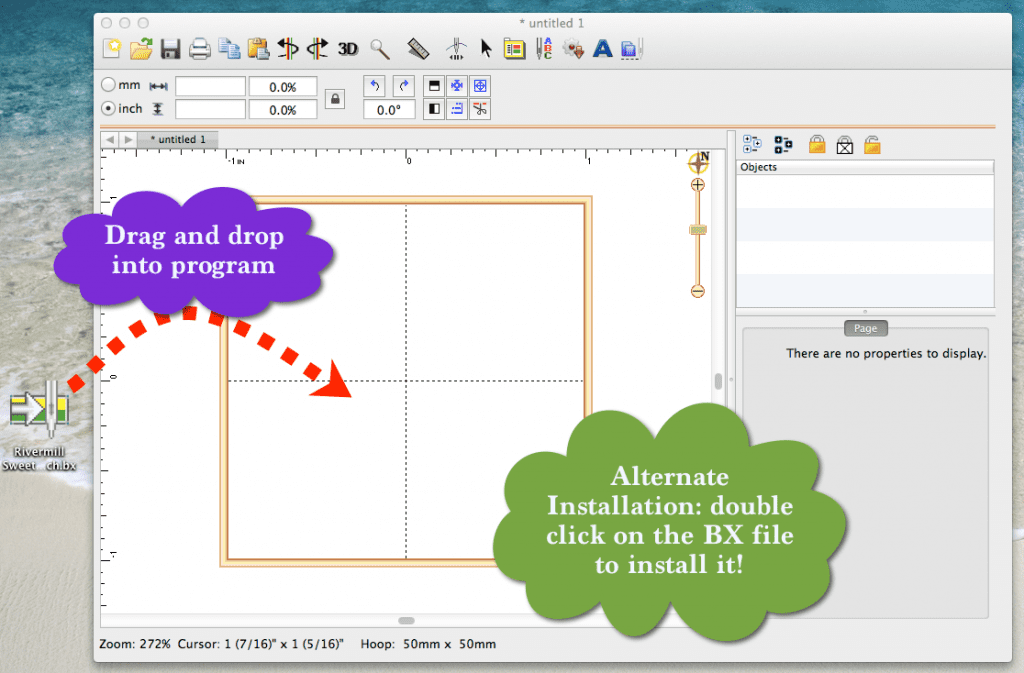
Task: Switch to the untitled 1 document tab
Action: (178, 140)
